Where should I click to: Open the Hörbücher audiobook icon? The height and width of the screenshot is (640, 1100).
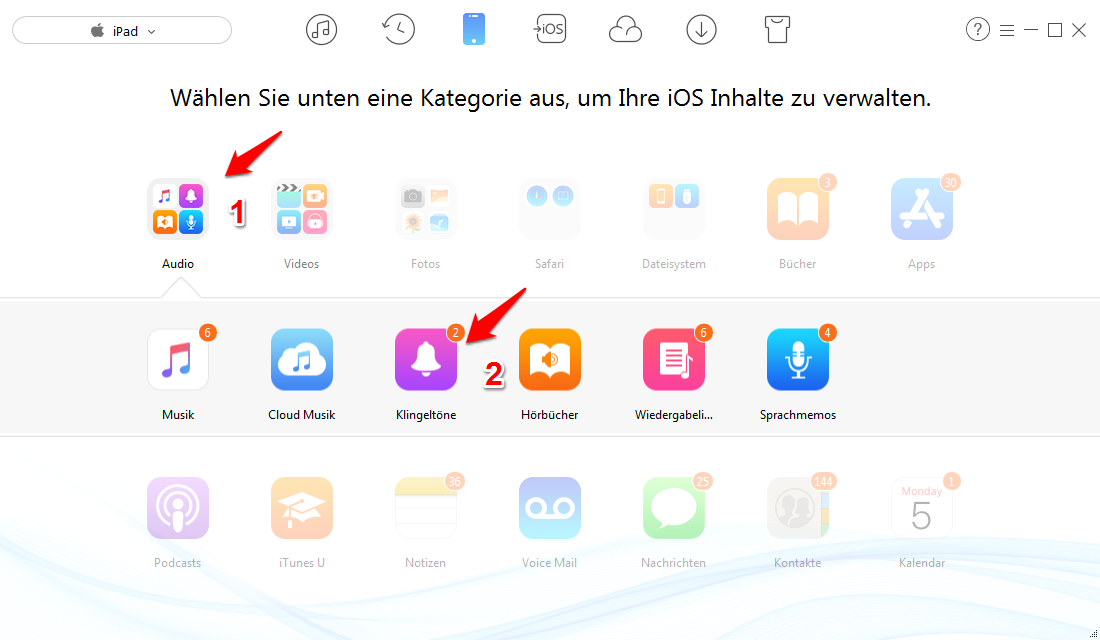coord(550,359)
